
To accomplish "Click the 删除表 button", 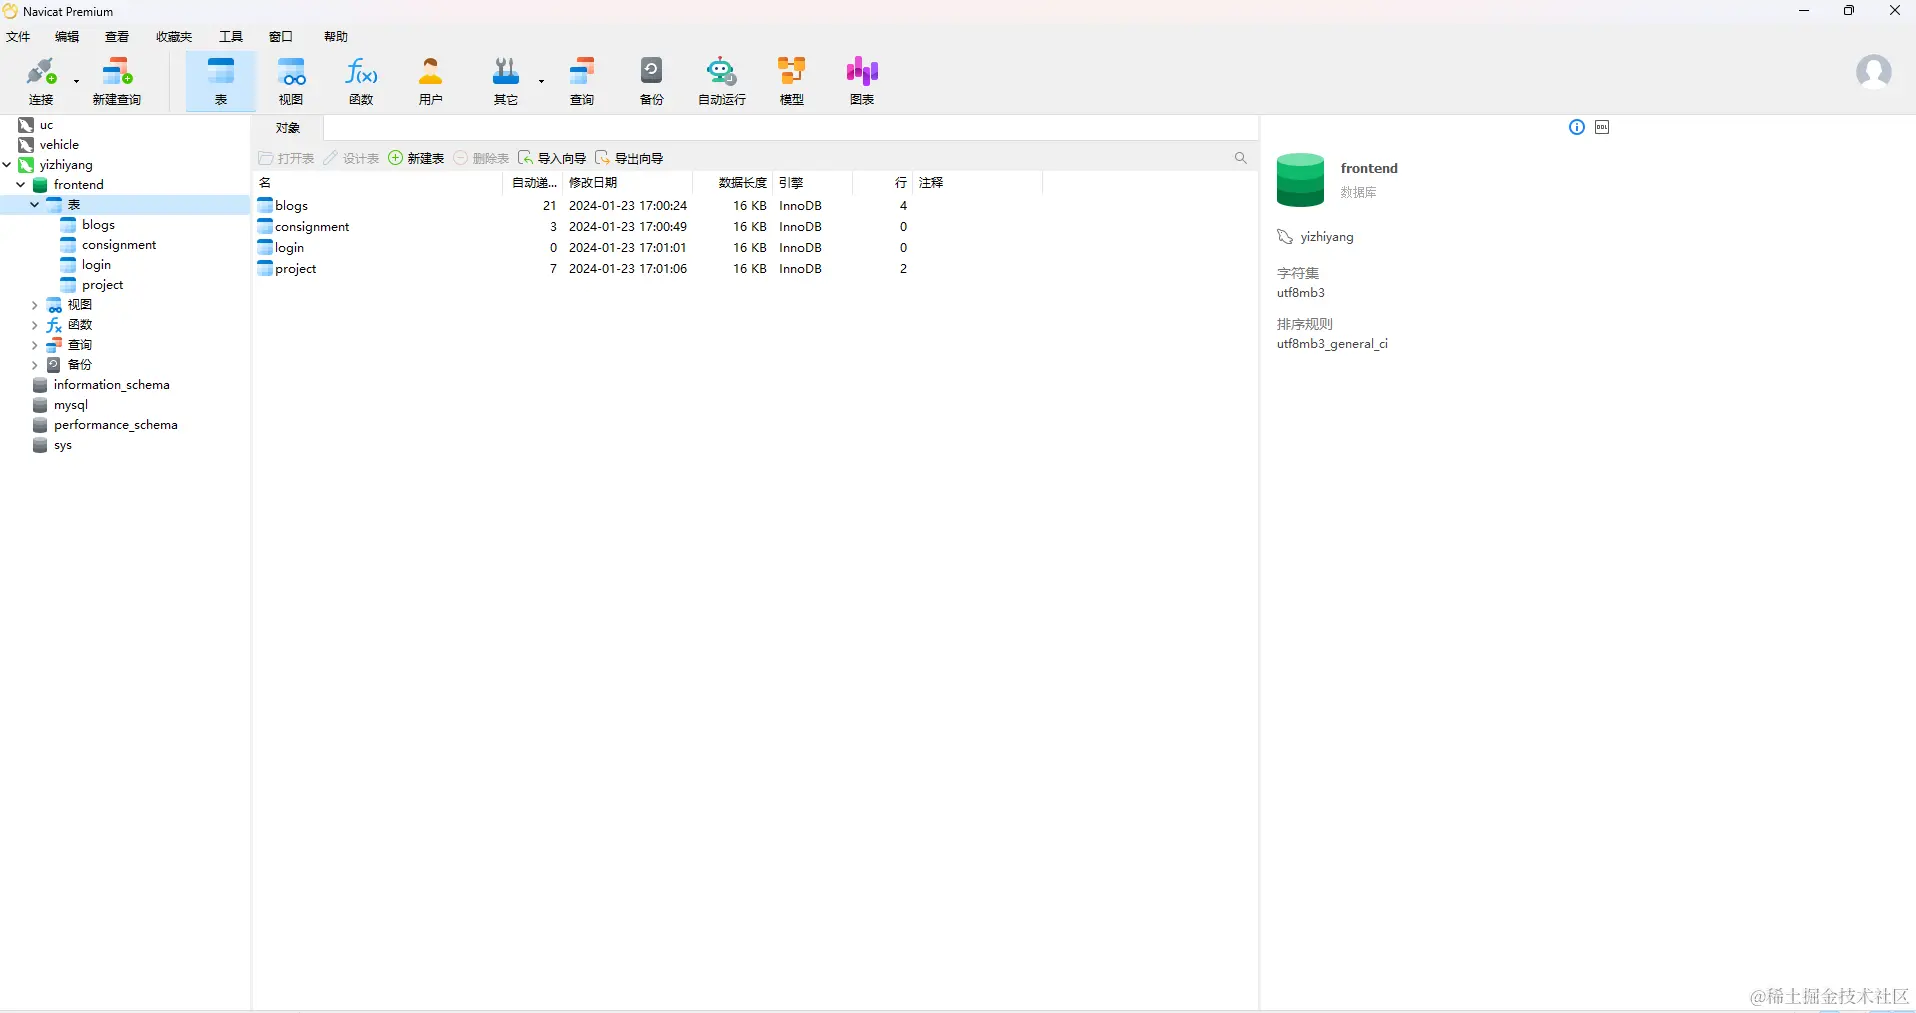I will 481,158.
